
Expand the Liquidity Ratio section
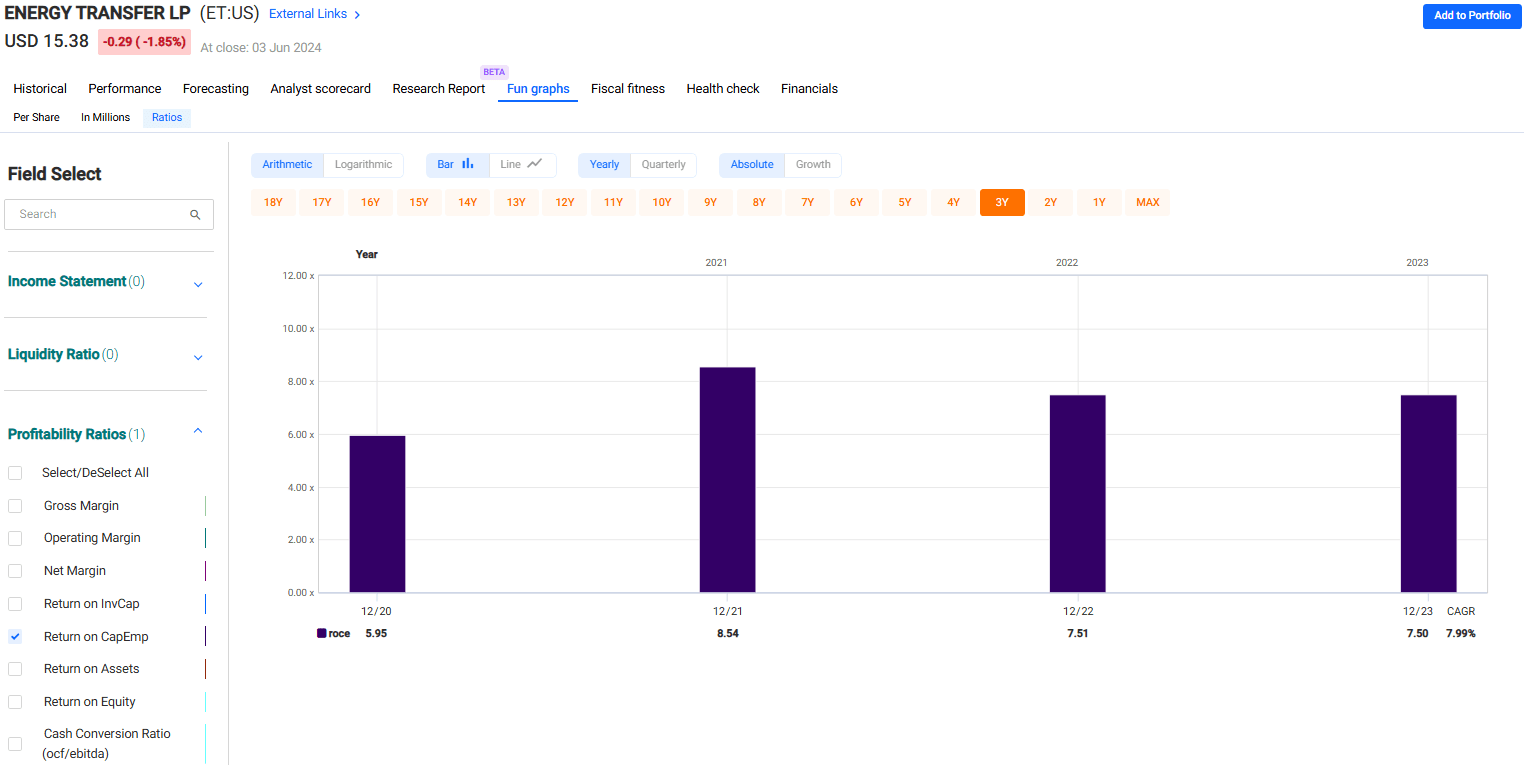(x=198, y=357)
